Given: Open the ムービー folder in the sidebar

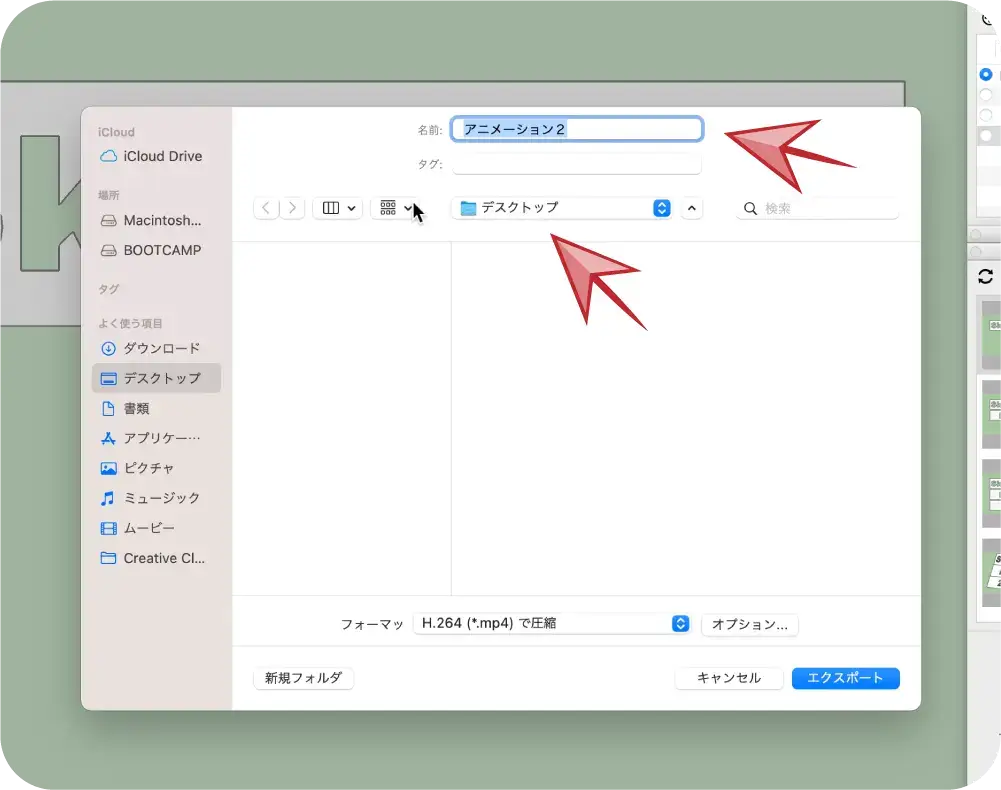Looking at the screenshot, I should (x=148, y=528).
